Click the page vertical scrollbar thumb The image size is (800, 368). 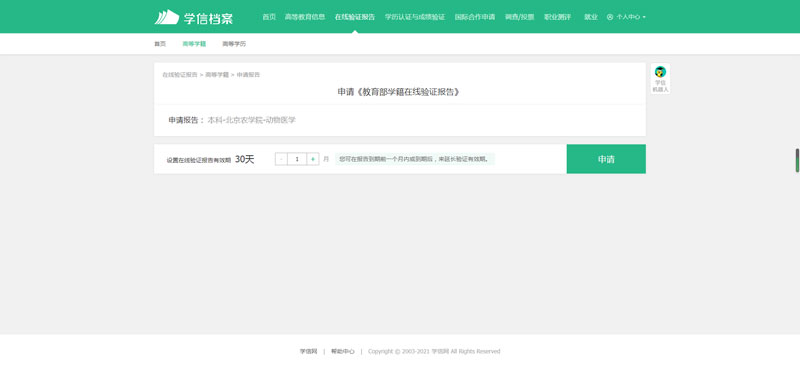797,160
